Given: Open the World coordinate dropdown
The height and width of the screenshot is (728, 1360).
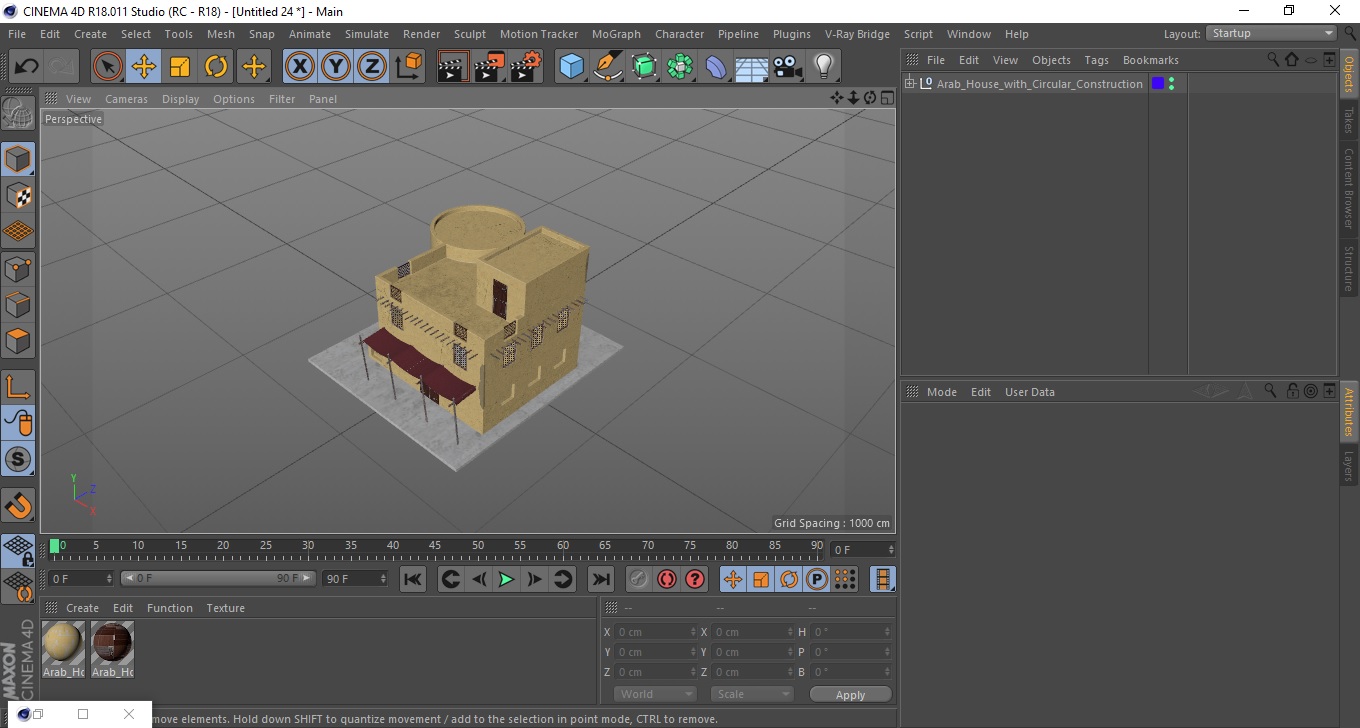Looking at the screenshot, I should point(655,694).
